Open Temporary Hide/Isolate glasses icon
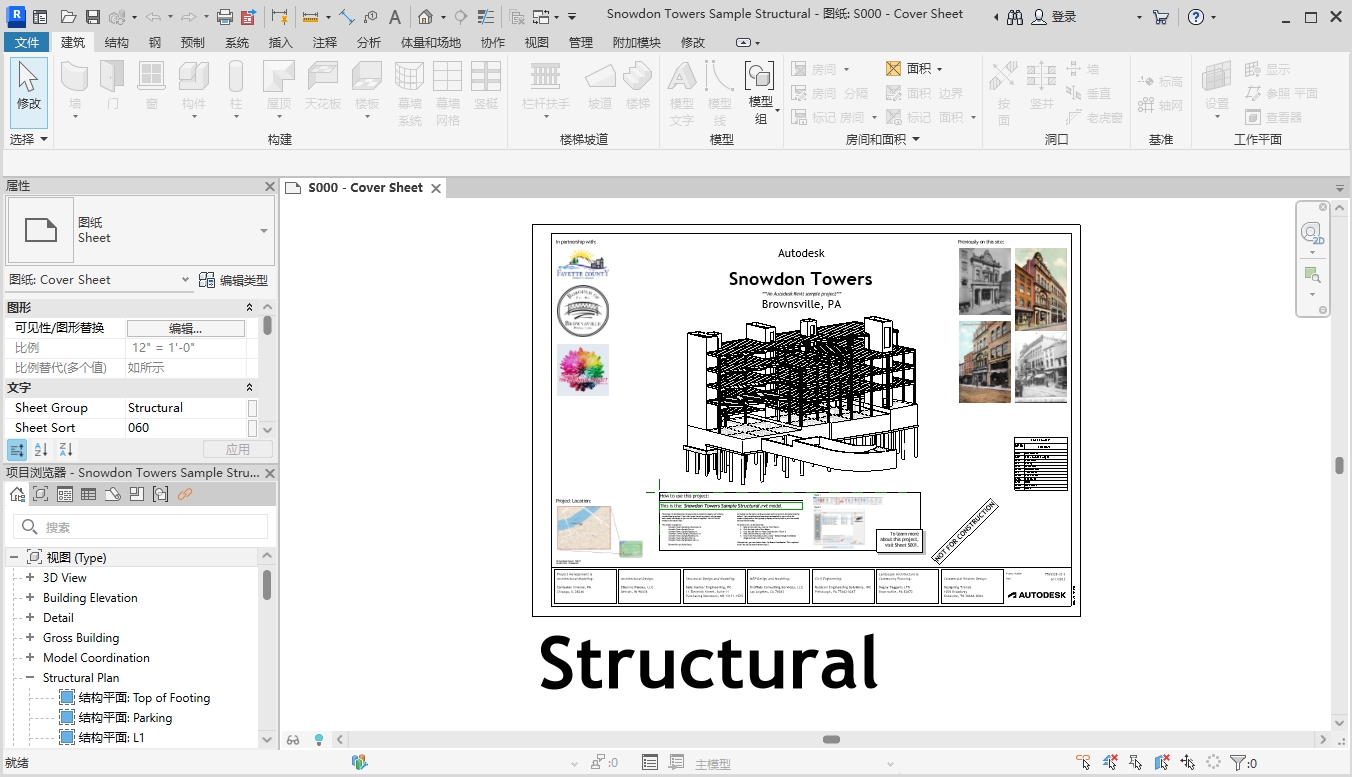The image size is (1352, 777). [293, 739]
